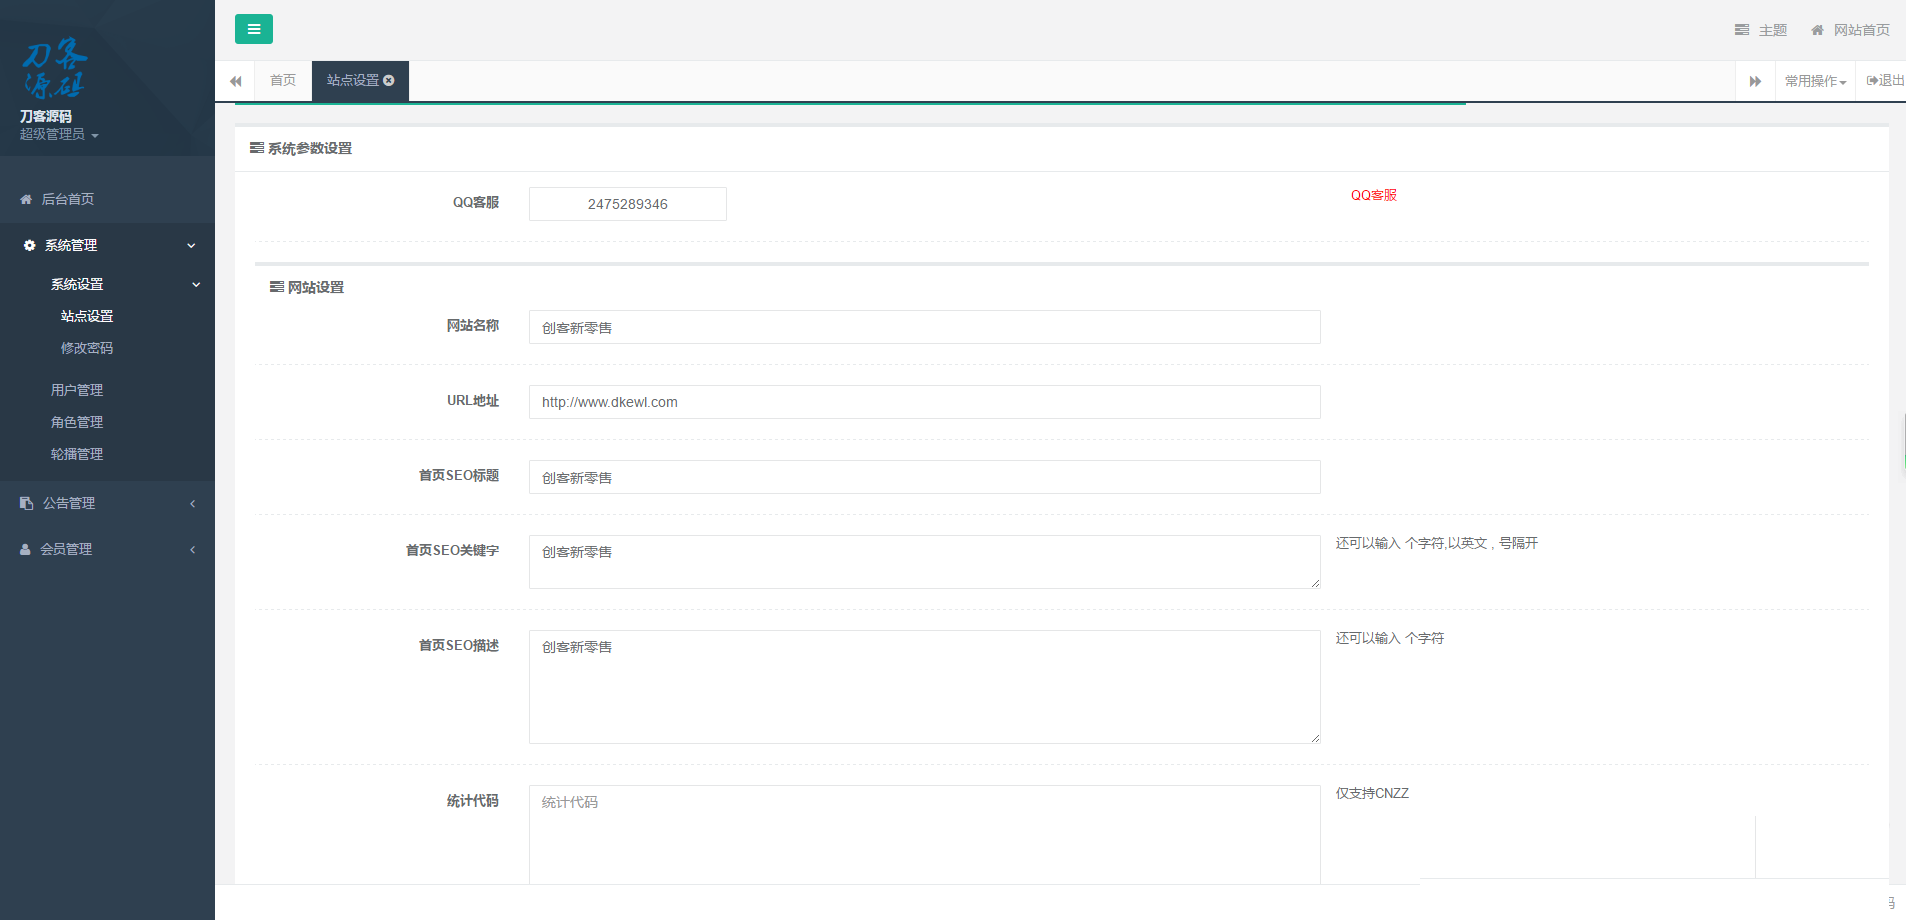1906x920 pixels.
Task: Expand the 公告管理 sidebar menu
Action: click(x=107, y=503)
